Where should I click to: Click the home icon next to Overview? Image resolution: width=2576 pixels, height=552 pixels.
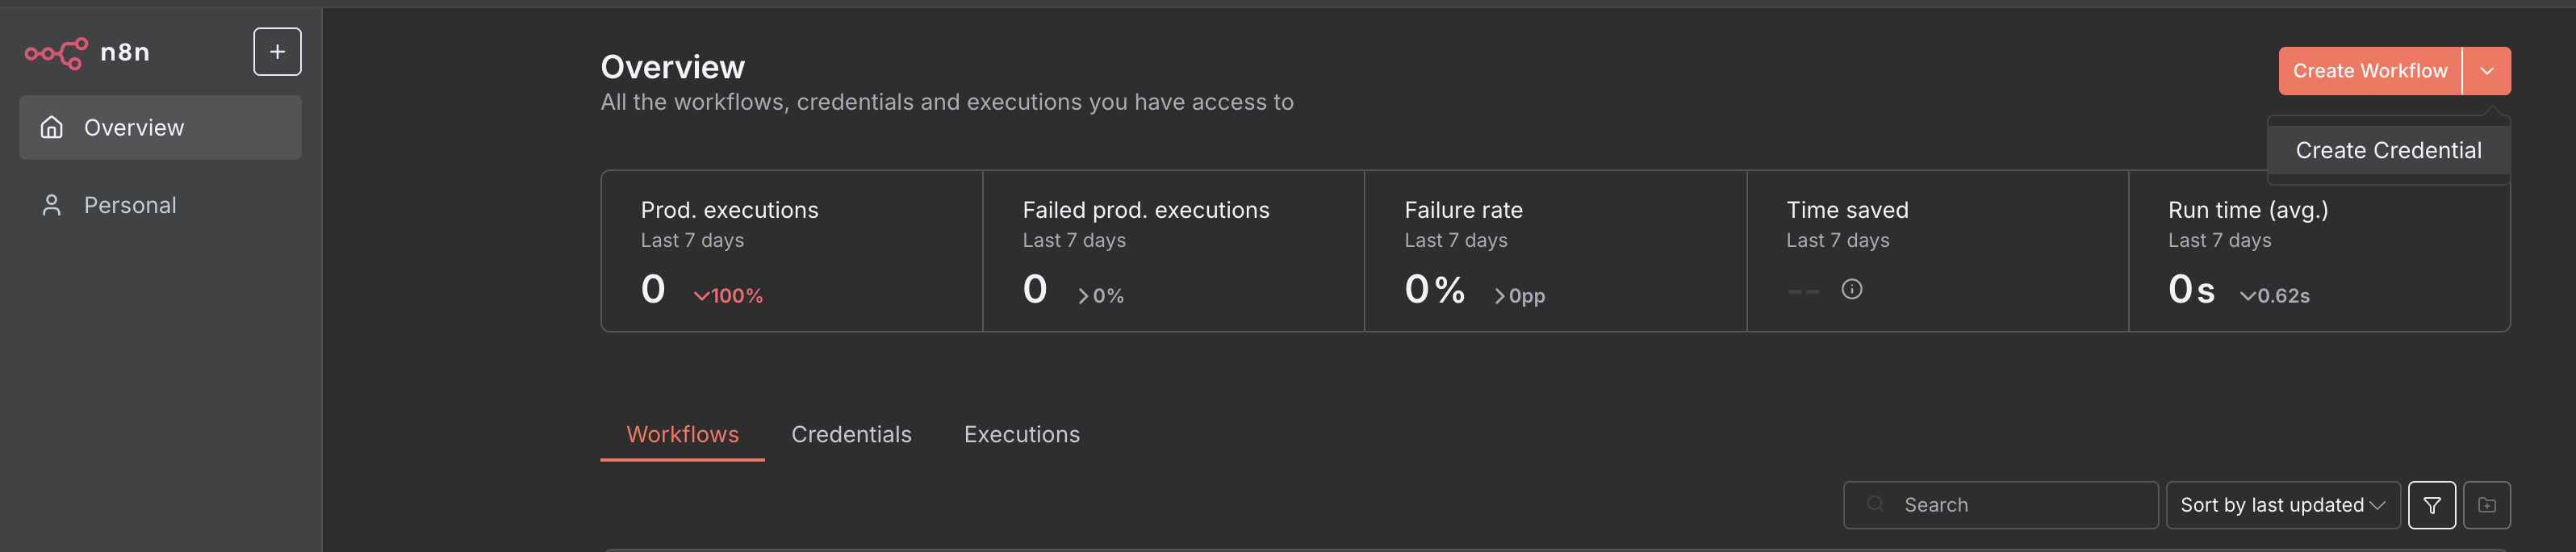[52, 127]
